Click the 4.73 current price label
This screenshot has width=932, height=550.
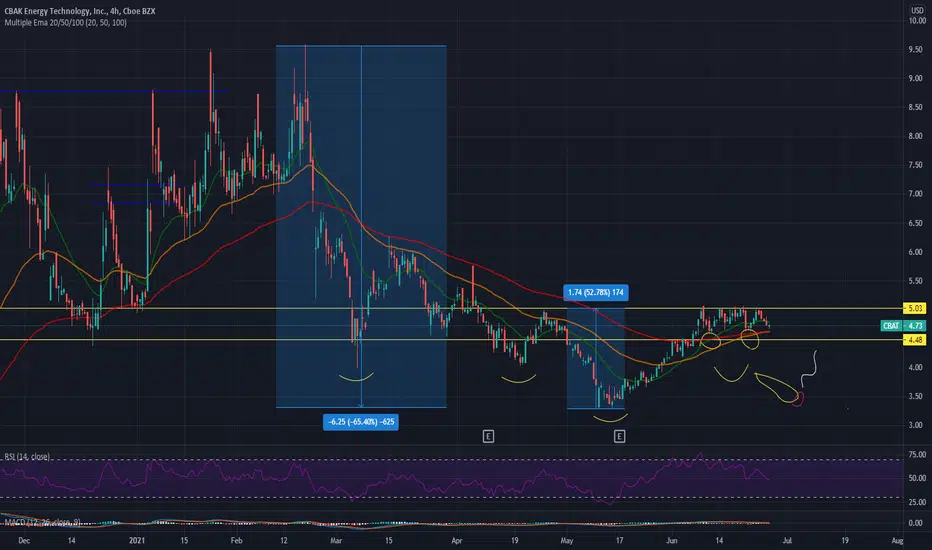pos(915,325)
